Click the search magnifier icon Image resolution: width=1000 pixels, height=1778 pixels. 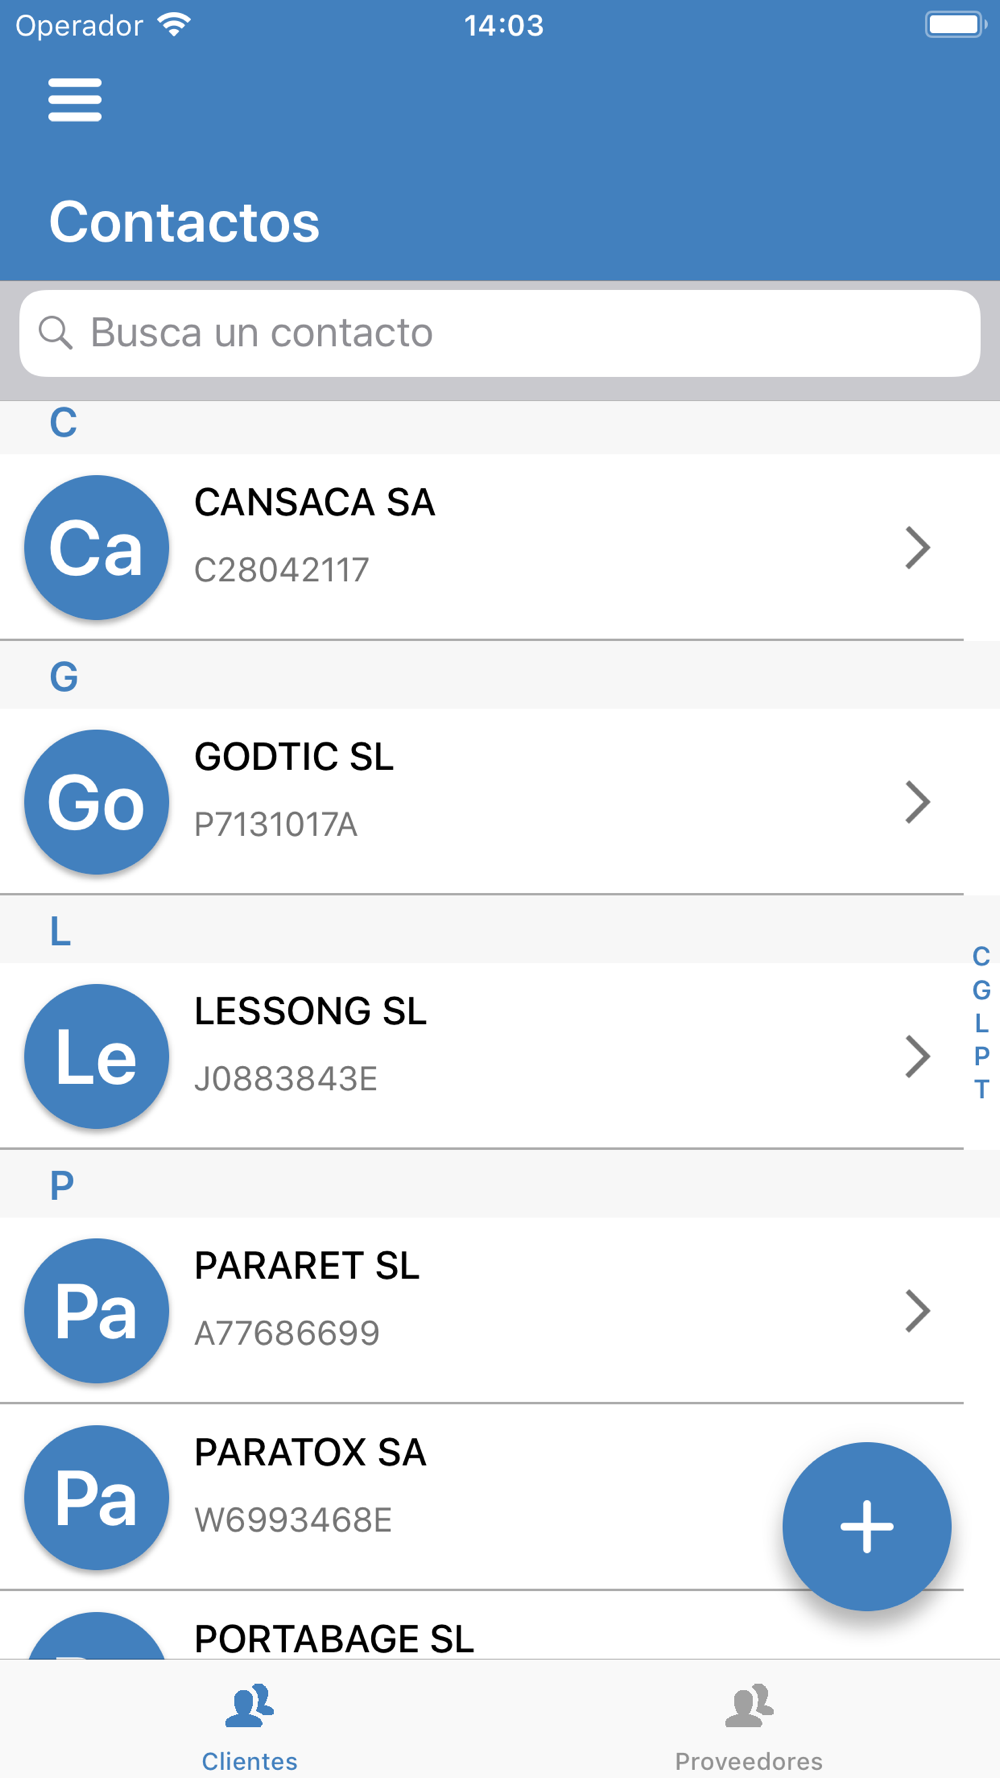click(56, 333)
